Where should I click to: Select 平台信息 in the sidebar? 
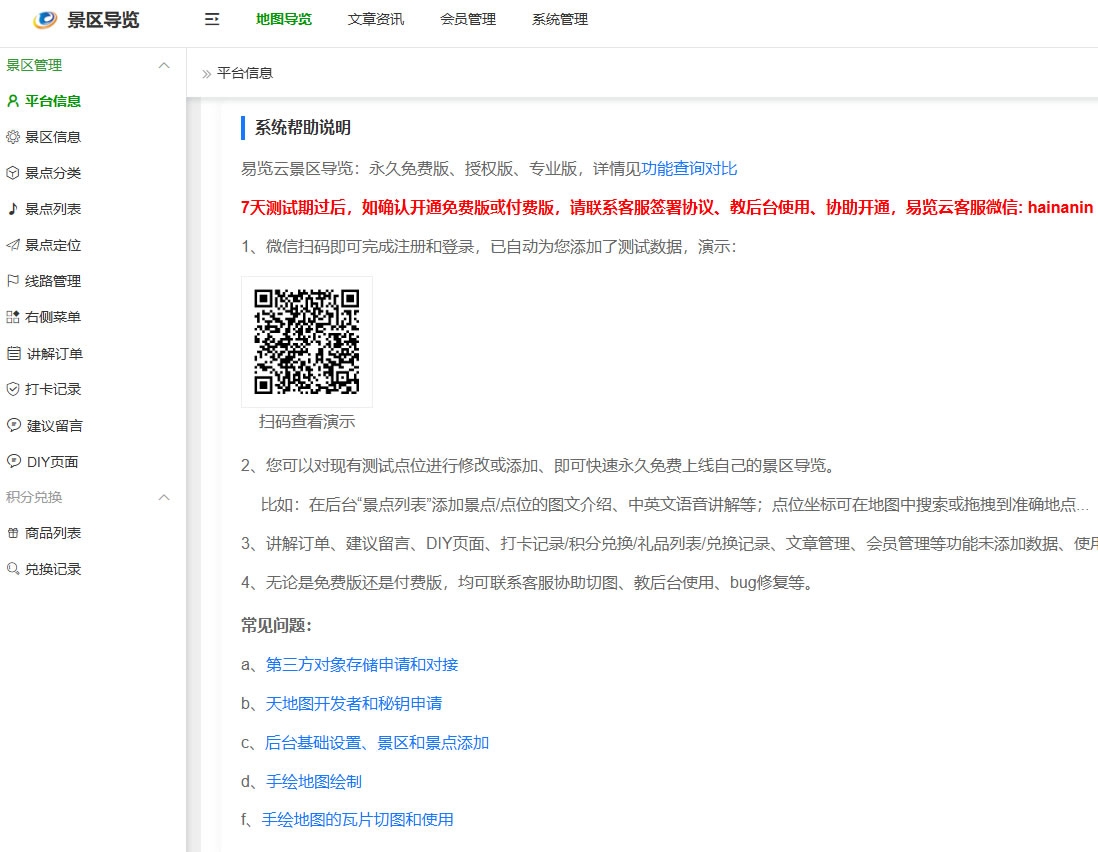click(53, 101)
